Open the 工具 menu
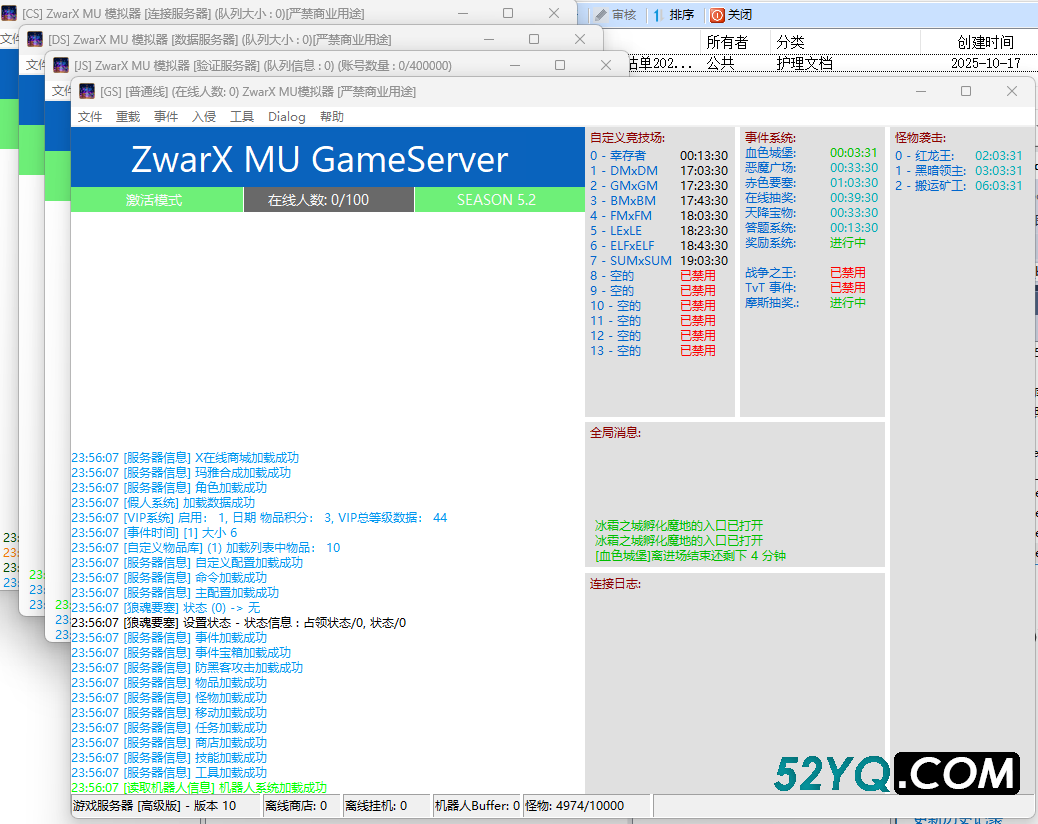The width and height of the screenshot is (1038, 824). pyautogui.click(x=242, y=117)
